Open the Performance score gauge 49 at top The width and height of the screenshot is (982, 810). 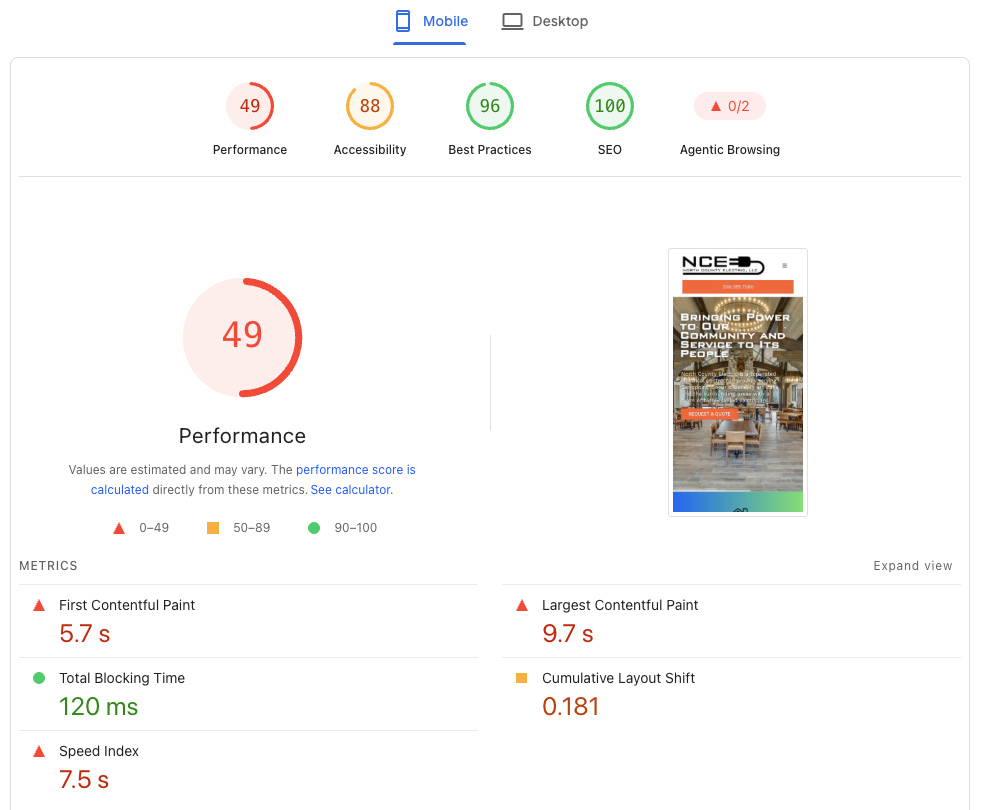[250, 106]
